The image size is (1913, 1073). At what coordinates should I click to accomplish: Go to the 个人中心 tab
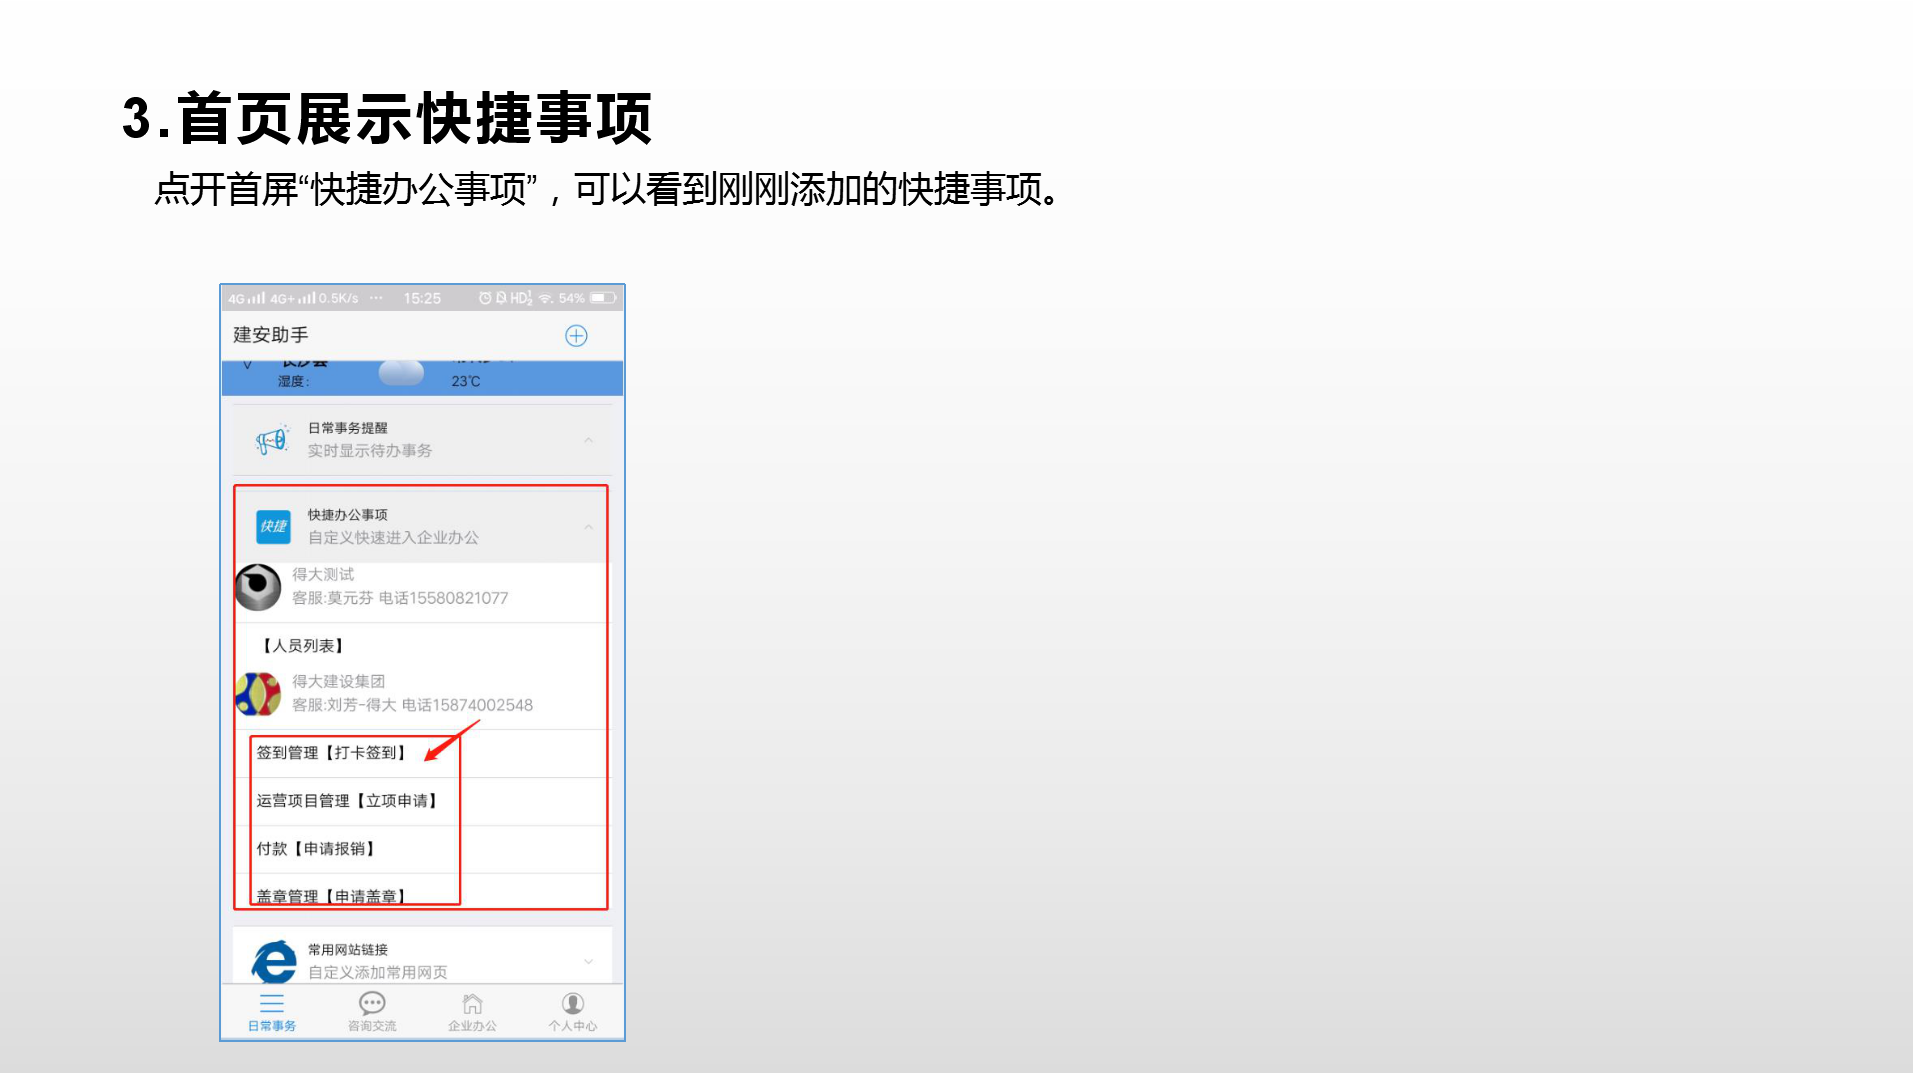(572, 1012)
